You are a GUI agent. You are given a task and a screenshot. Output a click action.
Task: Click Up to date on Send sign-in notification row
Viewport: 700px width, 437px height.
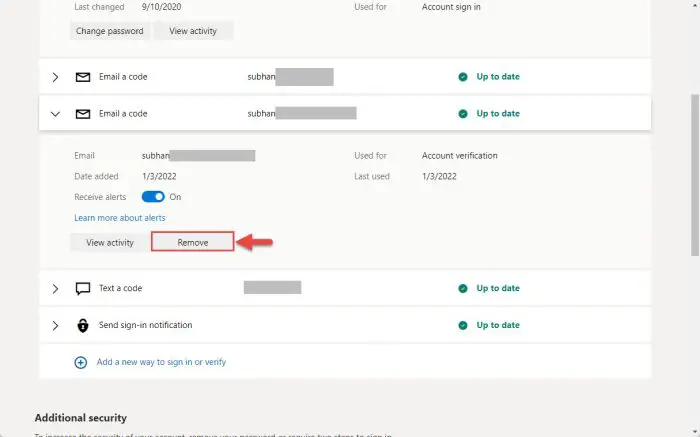pyautogui.click(x=498, y=325)
